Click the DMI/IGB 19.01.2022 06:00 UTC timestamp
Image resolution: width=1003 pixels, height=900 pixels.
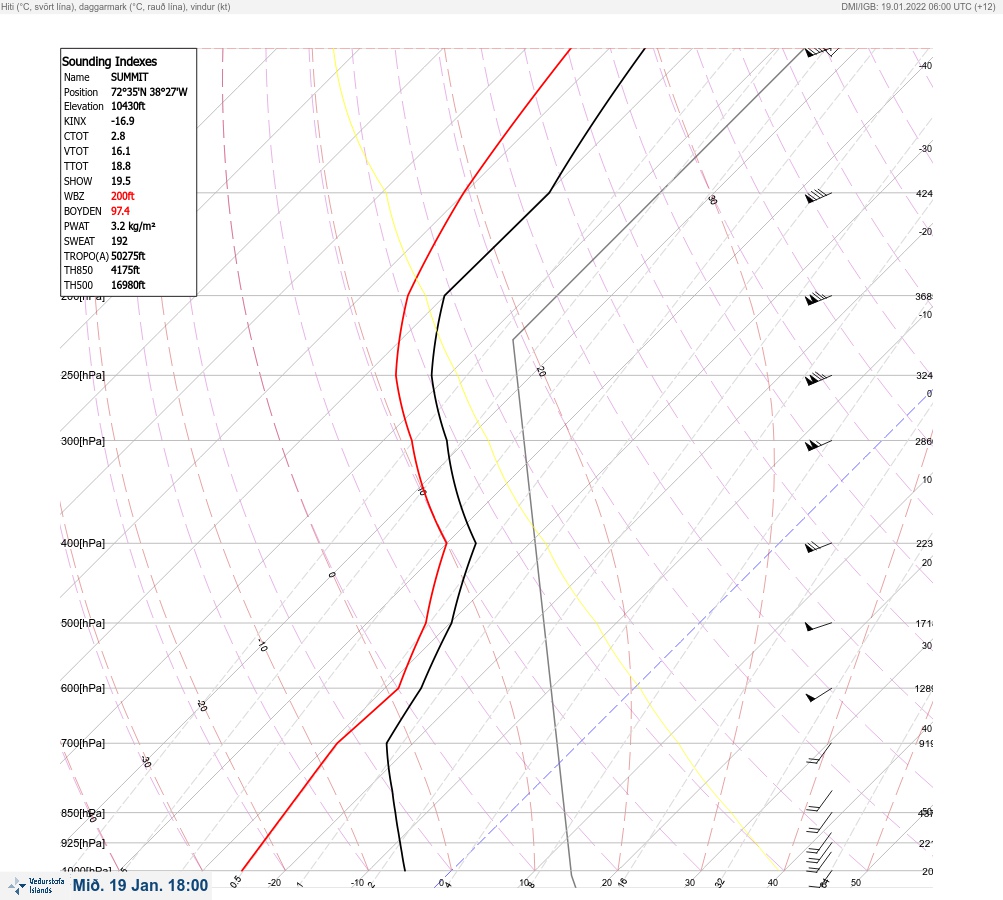[x=919, y=6]
